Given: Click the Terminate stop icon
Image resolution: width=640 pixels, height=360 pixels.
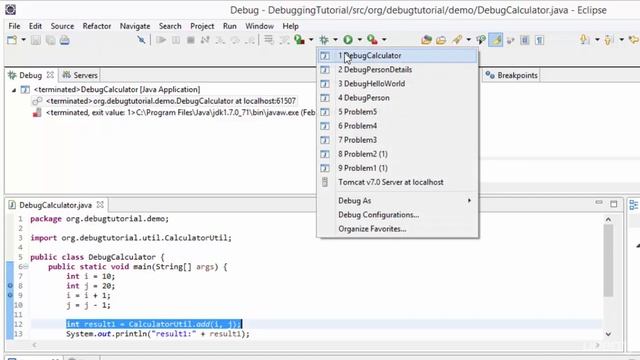Looking at the screenshot, I should click(191, 40).
